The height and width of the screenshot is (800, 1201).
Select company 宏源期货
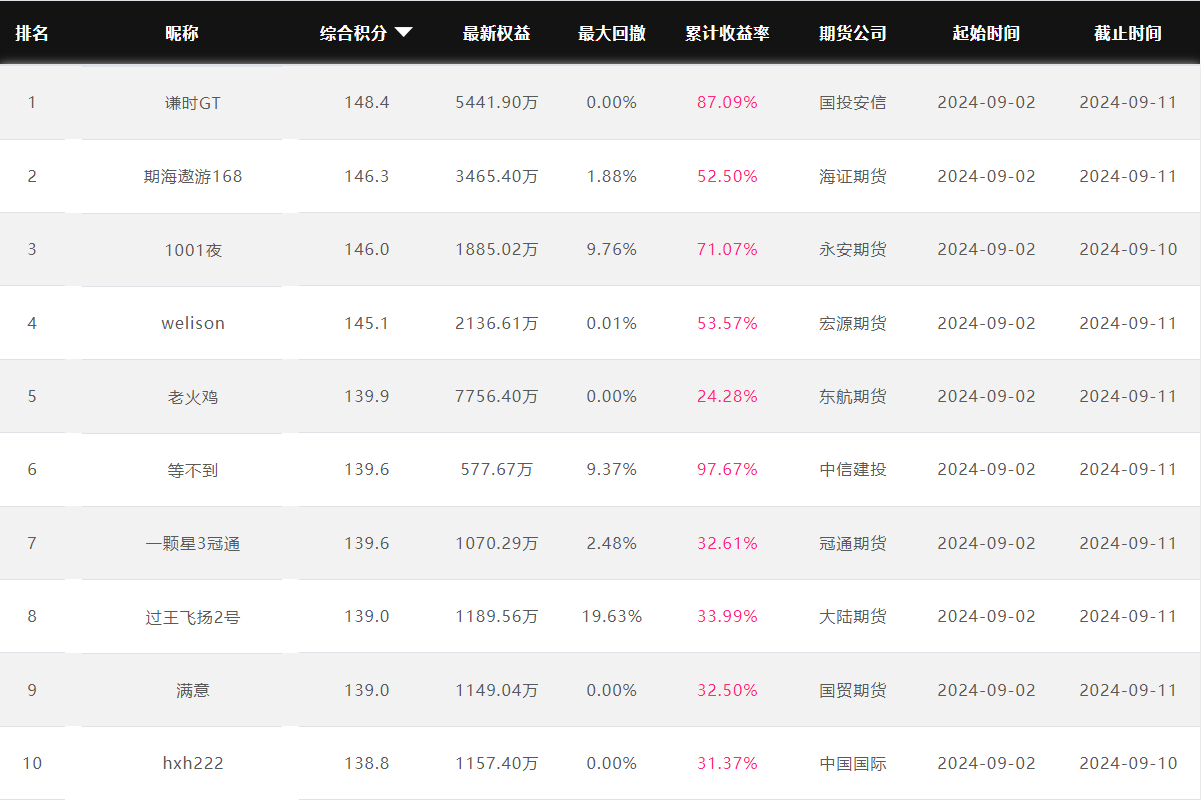tap(853, 323)
